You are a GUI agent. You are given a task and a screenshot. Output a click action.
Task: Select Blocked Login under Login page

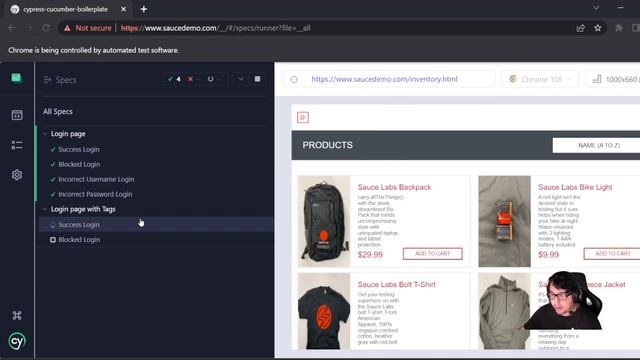(79, 164)
